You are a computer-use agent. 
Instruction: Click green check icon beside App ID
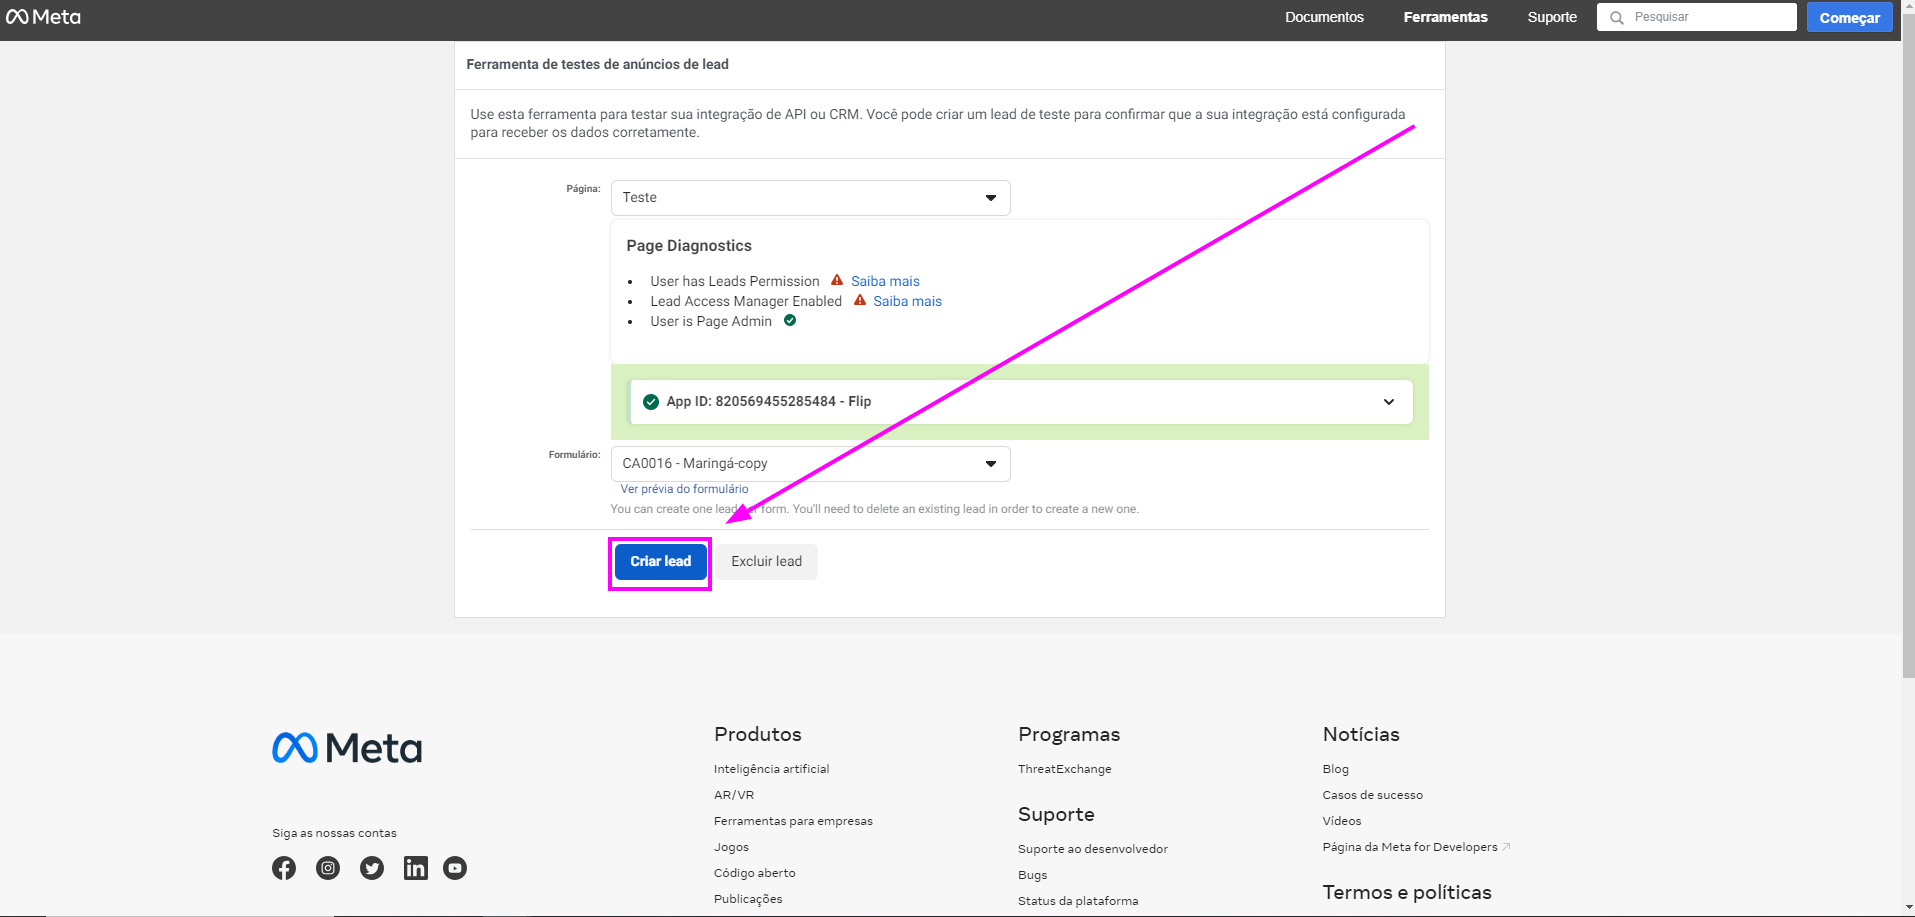(651, 402)
